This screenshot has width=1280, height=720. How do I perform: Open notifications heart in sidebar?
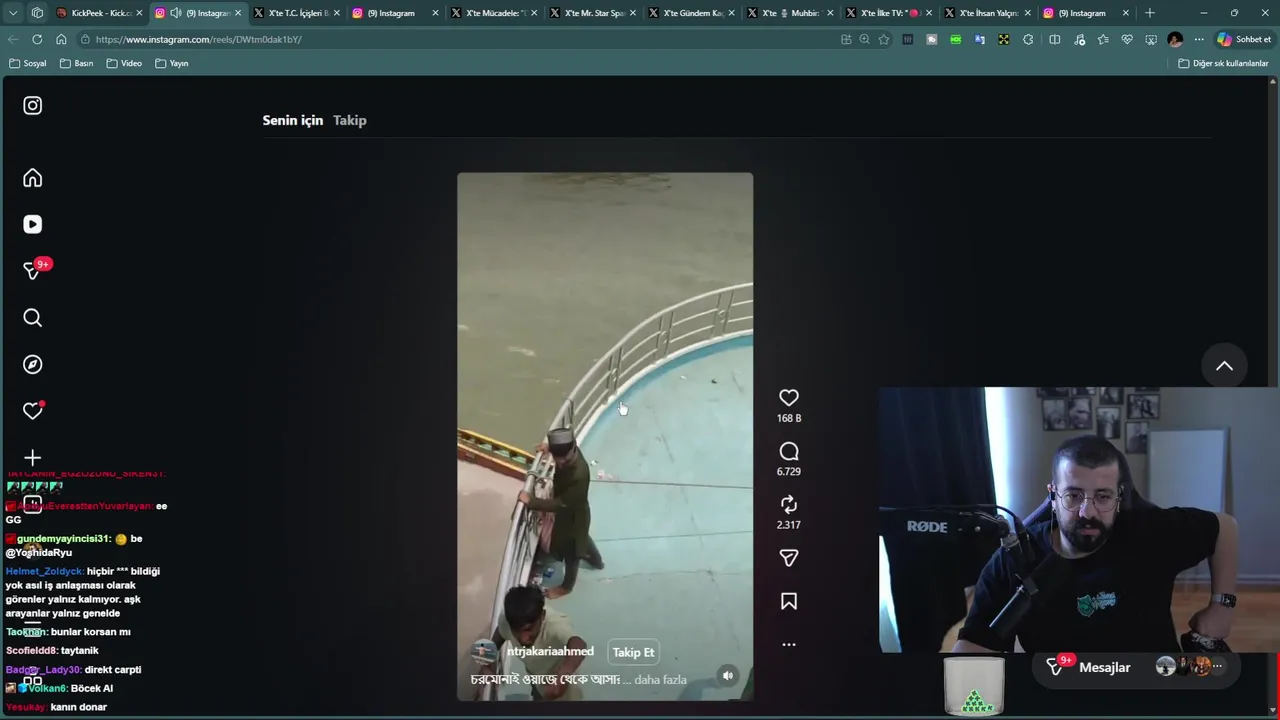tap(33, 411)
